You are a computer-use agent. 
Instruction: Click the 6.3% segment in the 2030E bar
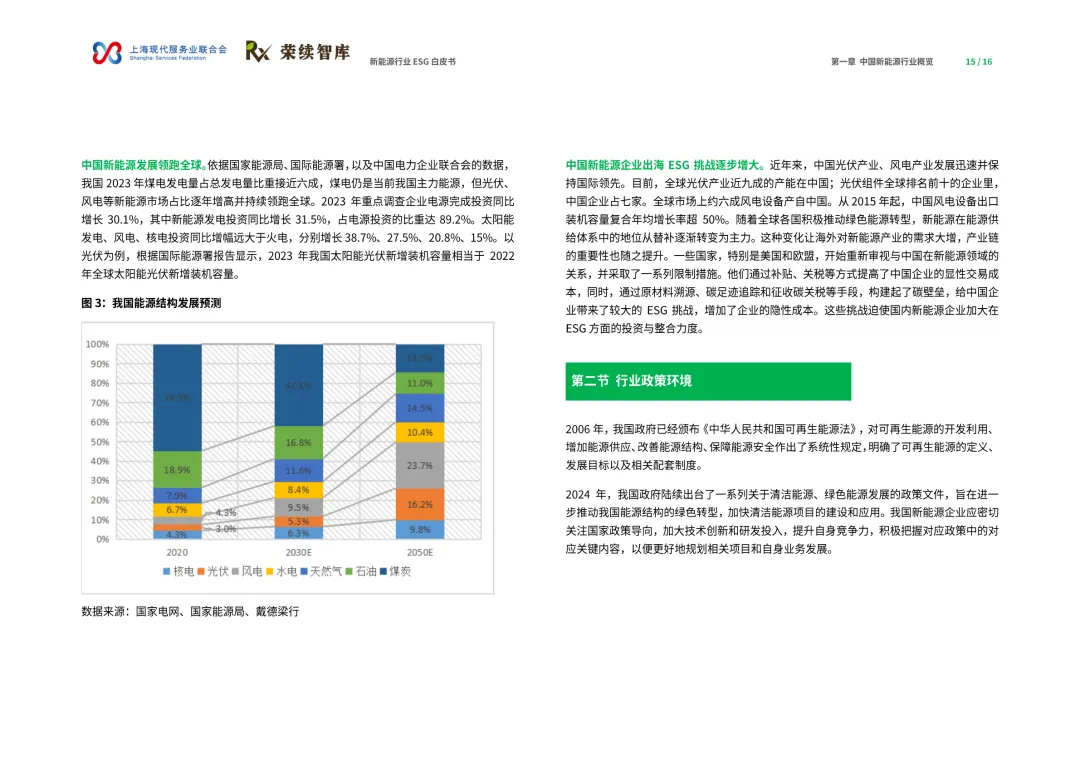tap(298, 533)
